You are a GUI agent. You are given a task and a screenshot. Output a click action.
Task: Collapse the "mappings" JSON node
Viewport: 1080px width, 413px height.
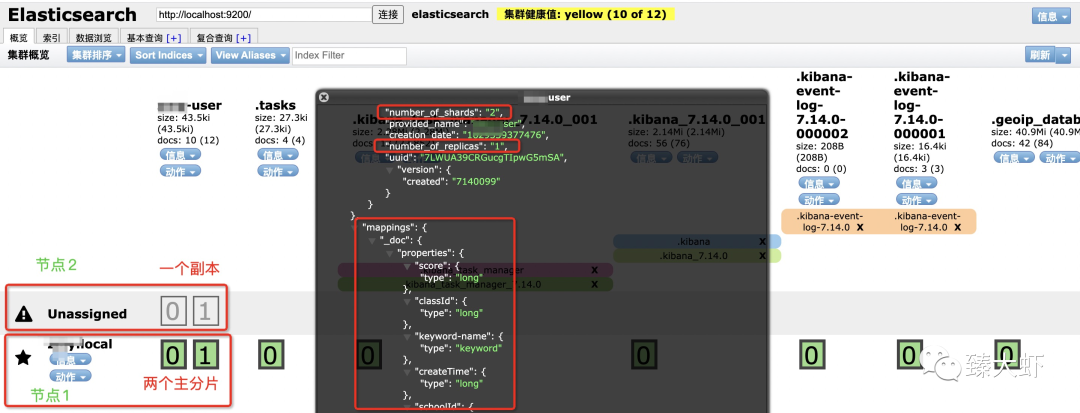pyautogui.click(x=355, y=227)
